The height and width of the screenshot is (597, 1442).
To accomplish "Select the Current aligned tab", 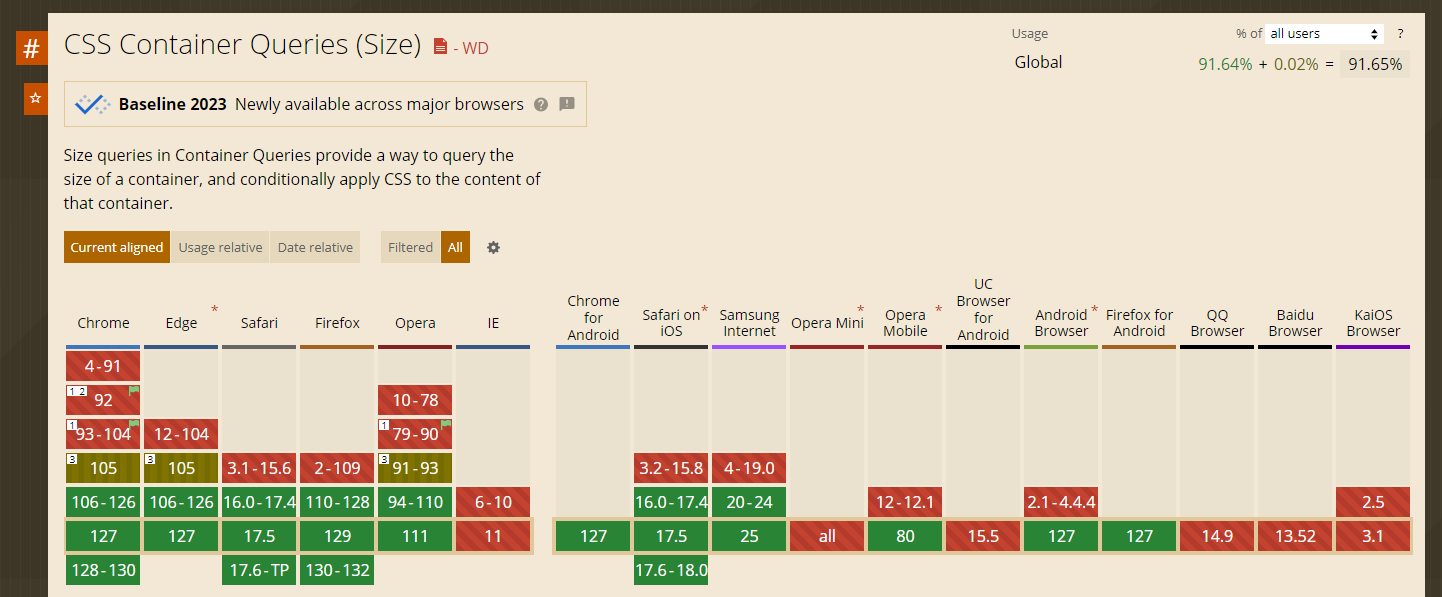I will (116, 247).
